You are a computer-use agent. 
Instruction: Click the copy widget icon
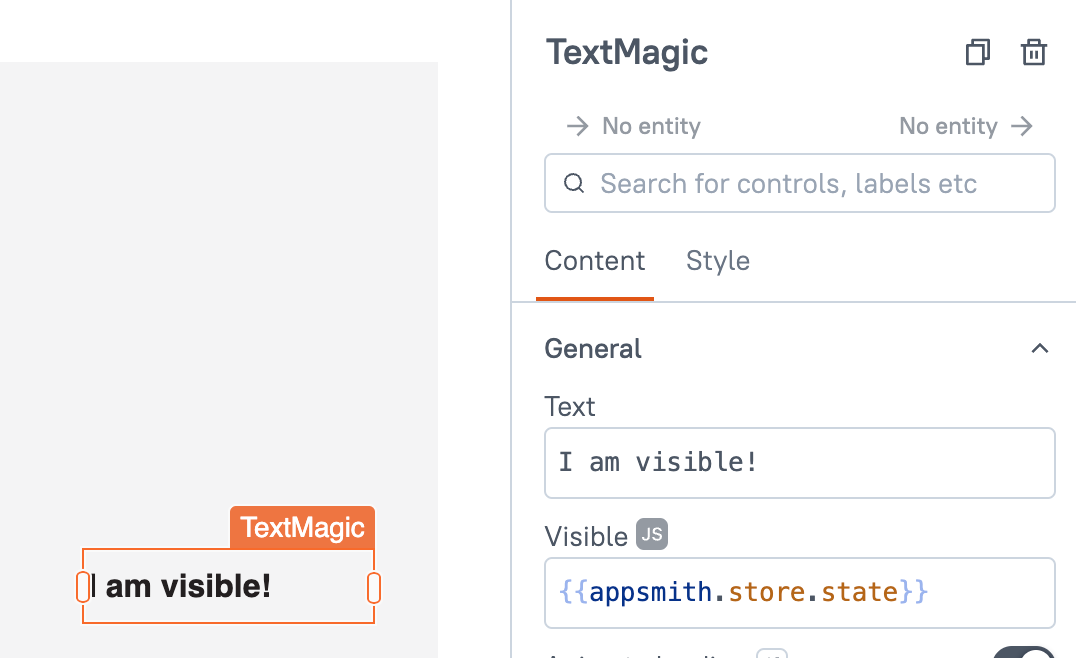[977, 53]
